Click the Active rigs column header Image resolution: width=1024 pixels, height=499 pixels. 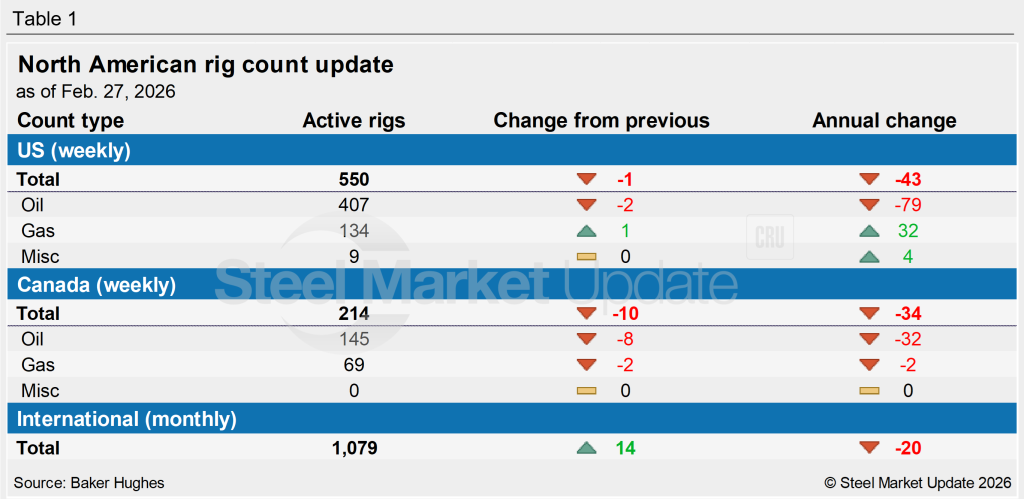(x=354, y=121)
